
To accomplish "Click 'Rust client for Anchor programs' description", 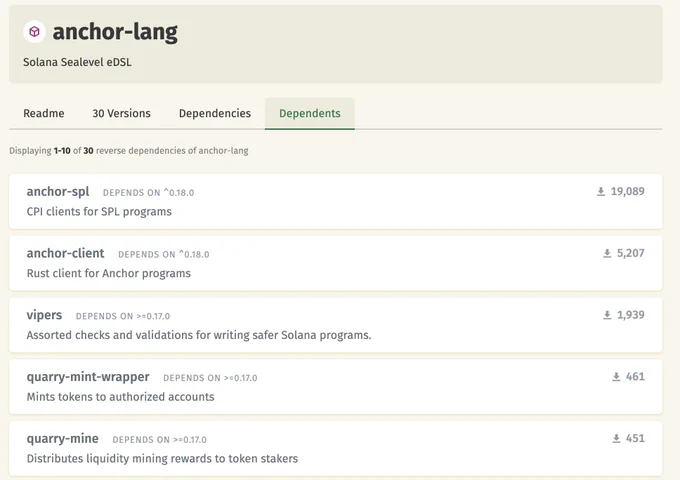I will 108,273.
